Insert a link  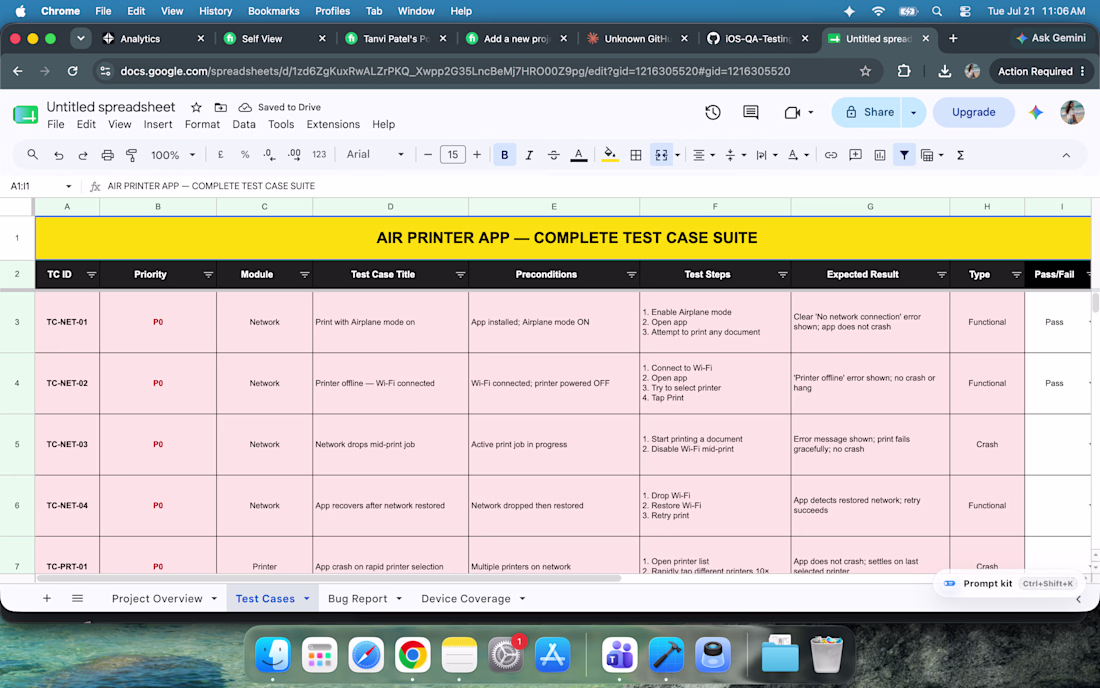[x=831, y=155]
